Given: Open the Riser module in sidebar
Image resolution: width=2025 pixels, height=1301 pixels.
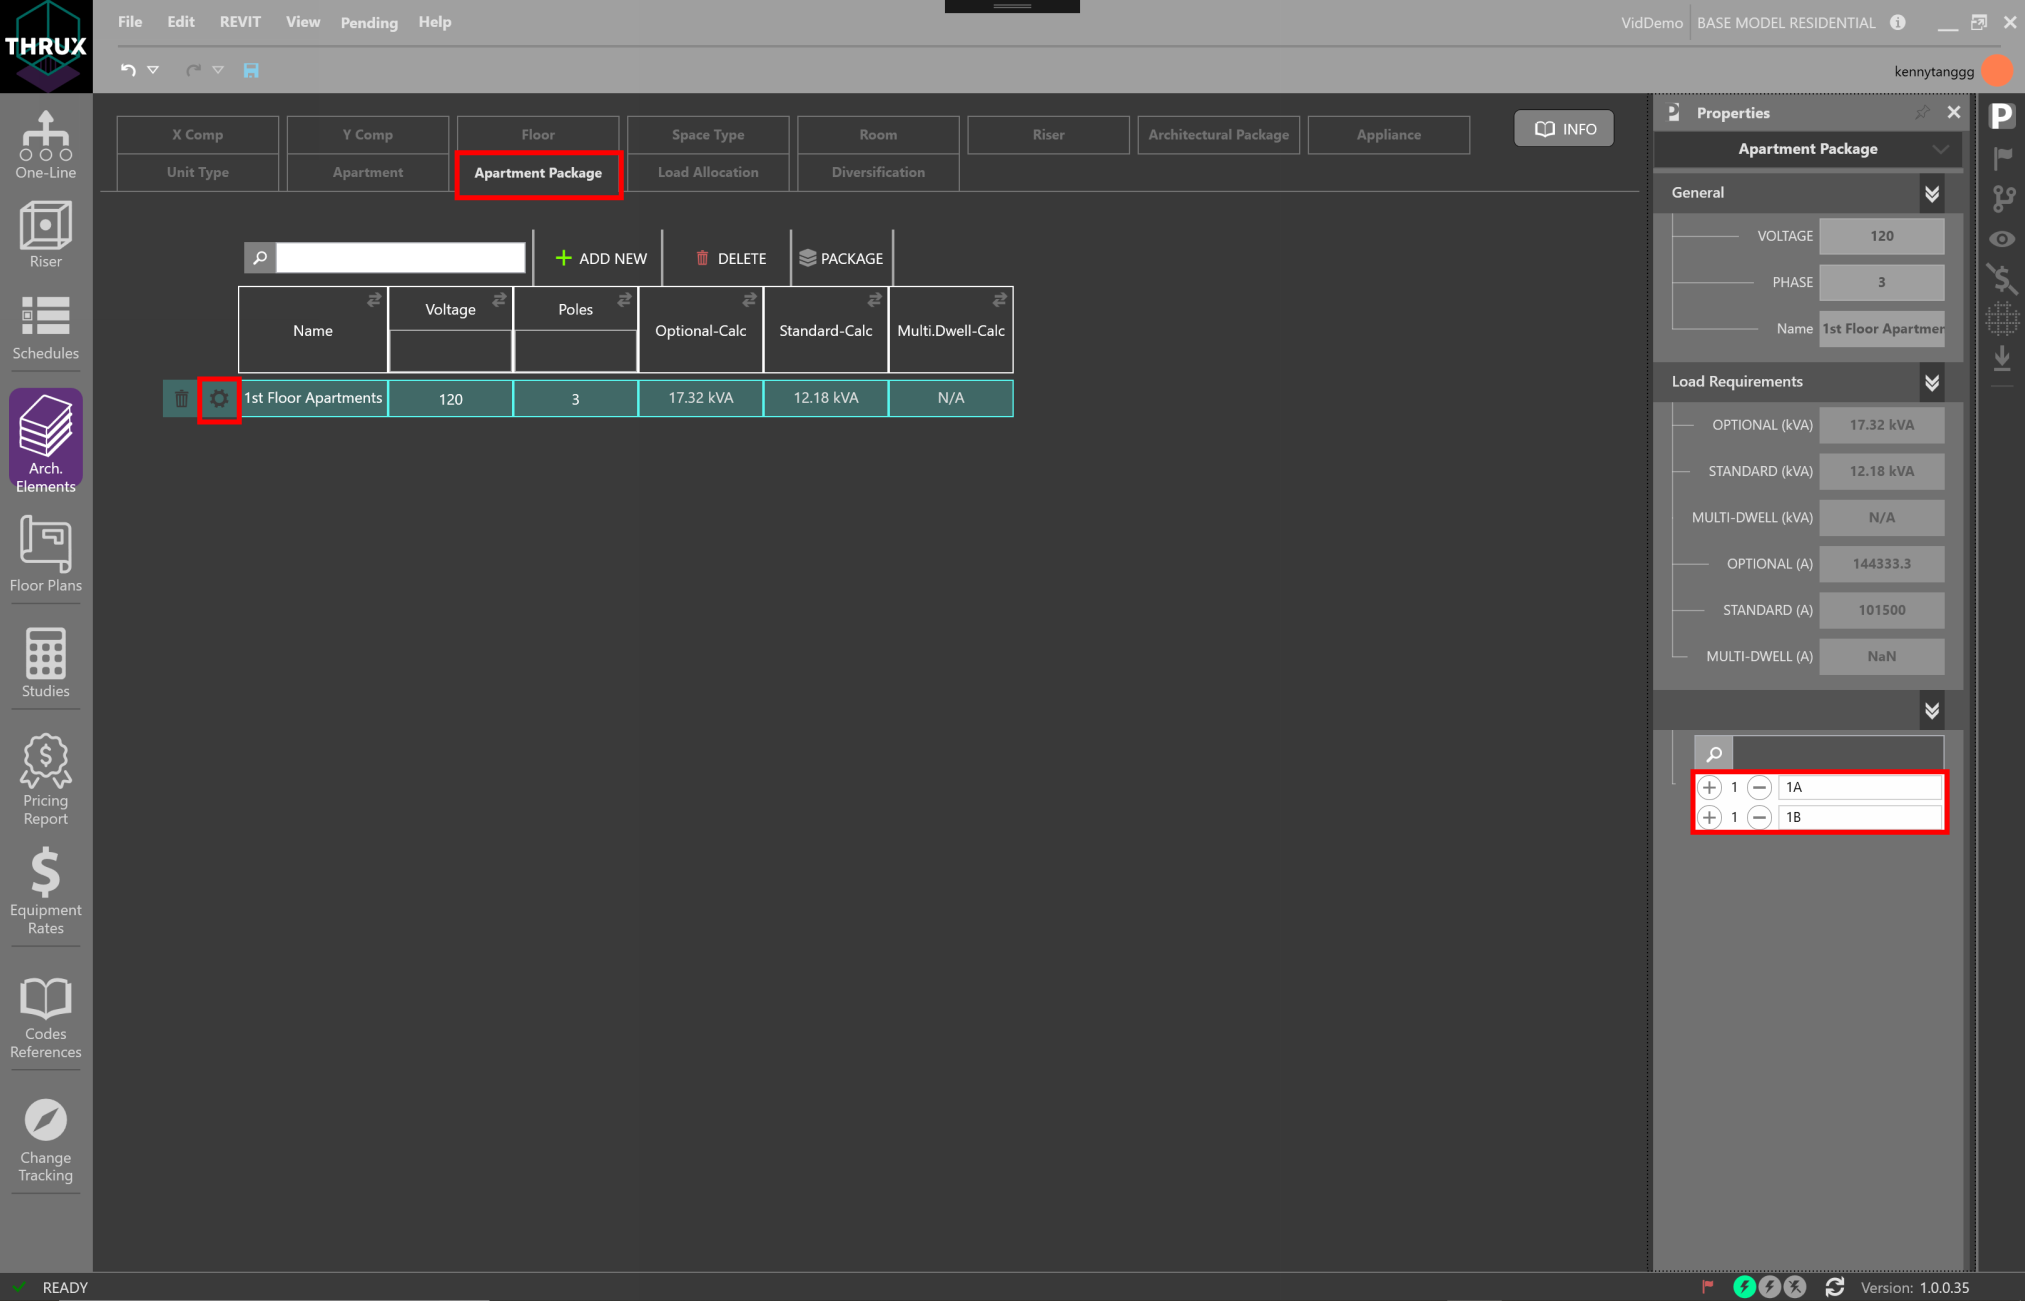Looking at the screenshot, I should pyautogui.click(x=45, y=234).
